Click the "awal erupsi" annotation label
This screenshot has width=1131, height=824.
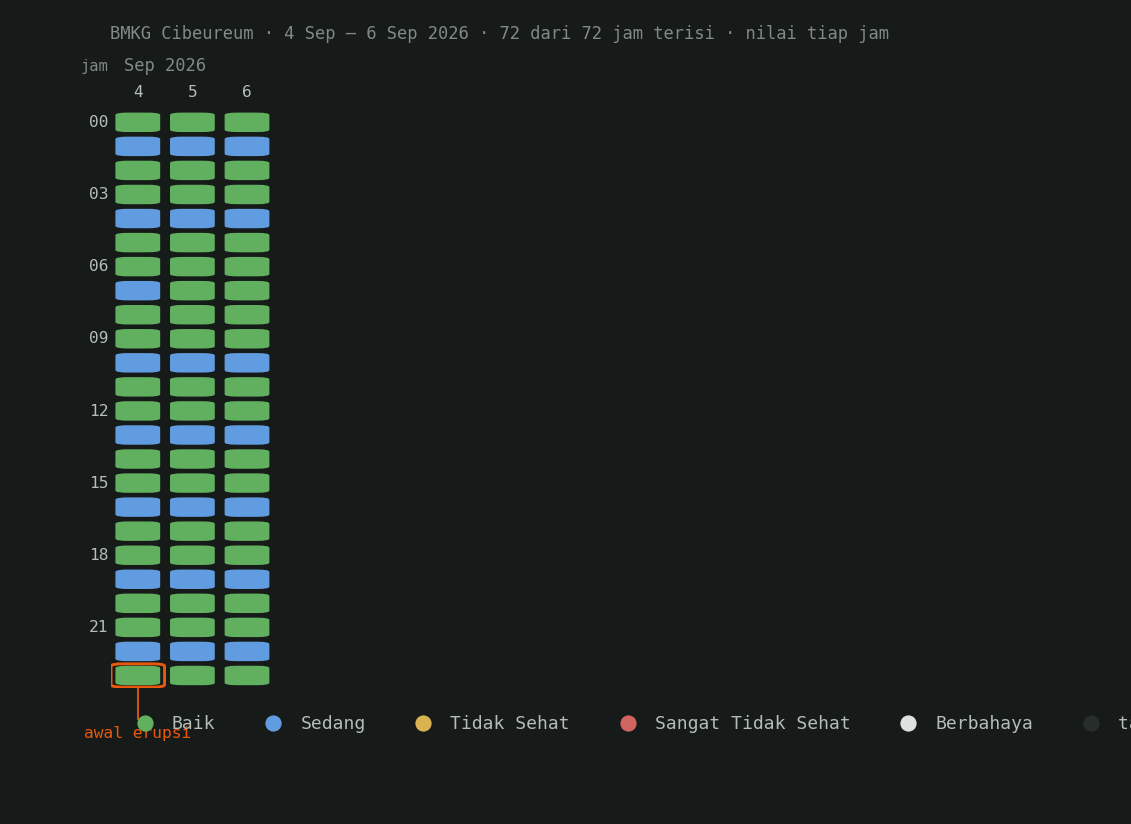(137, 733)
